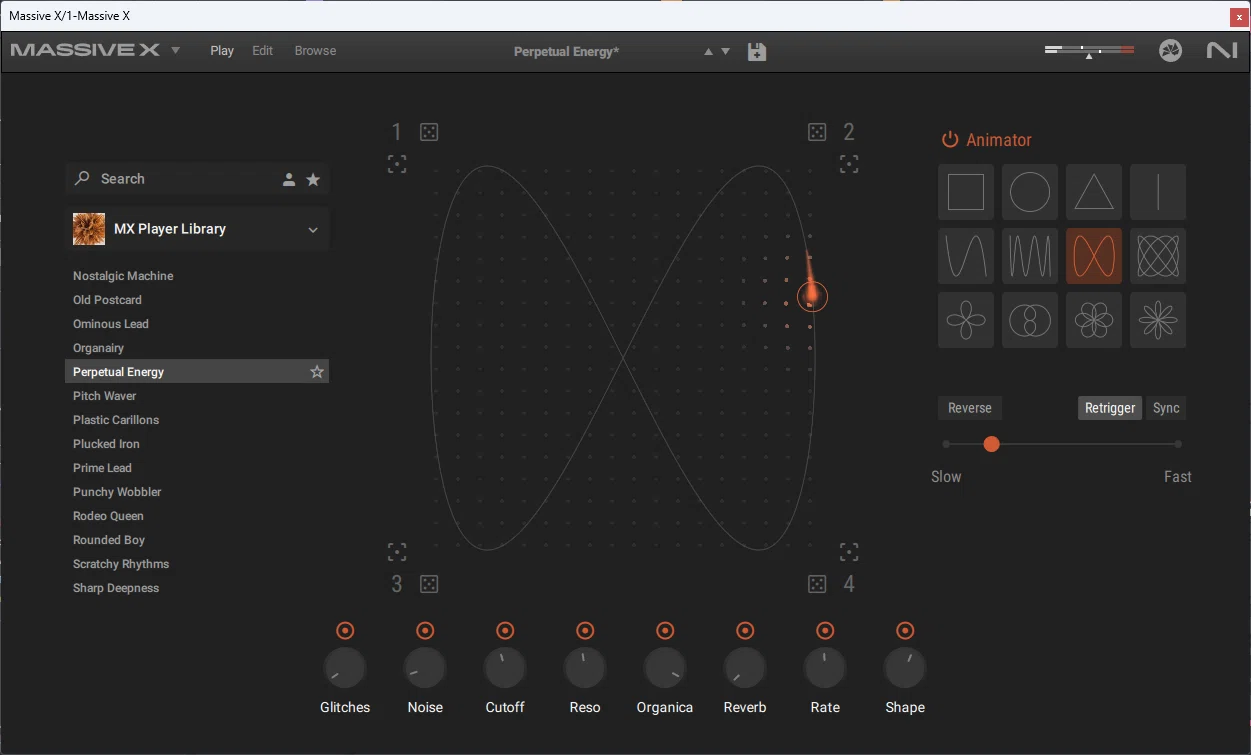Load the previous preset with up arrow
Viewport: 1251px width, 755px height.
point(709,51)
